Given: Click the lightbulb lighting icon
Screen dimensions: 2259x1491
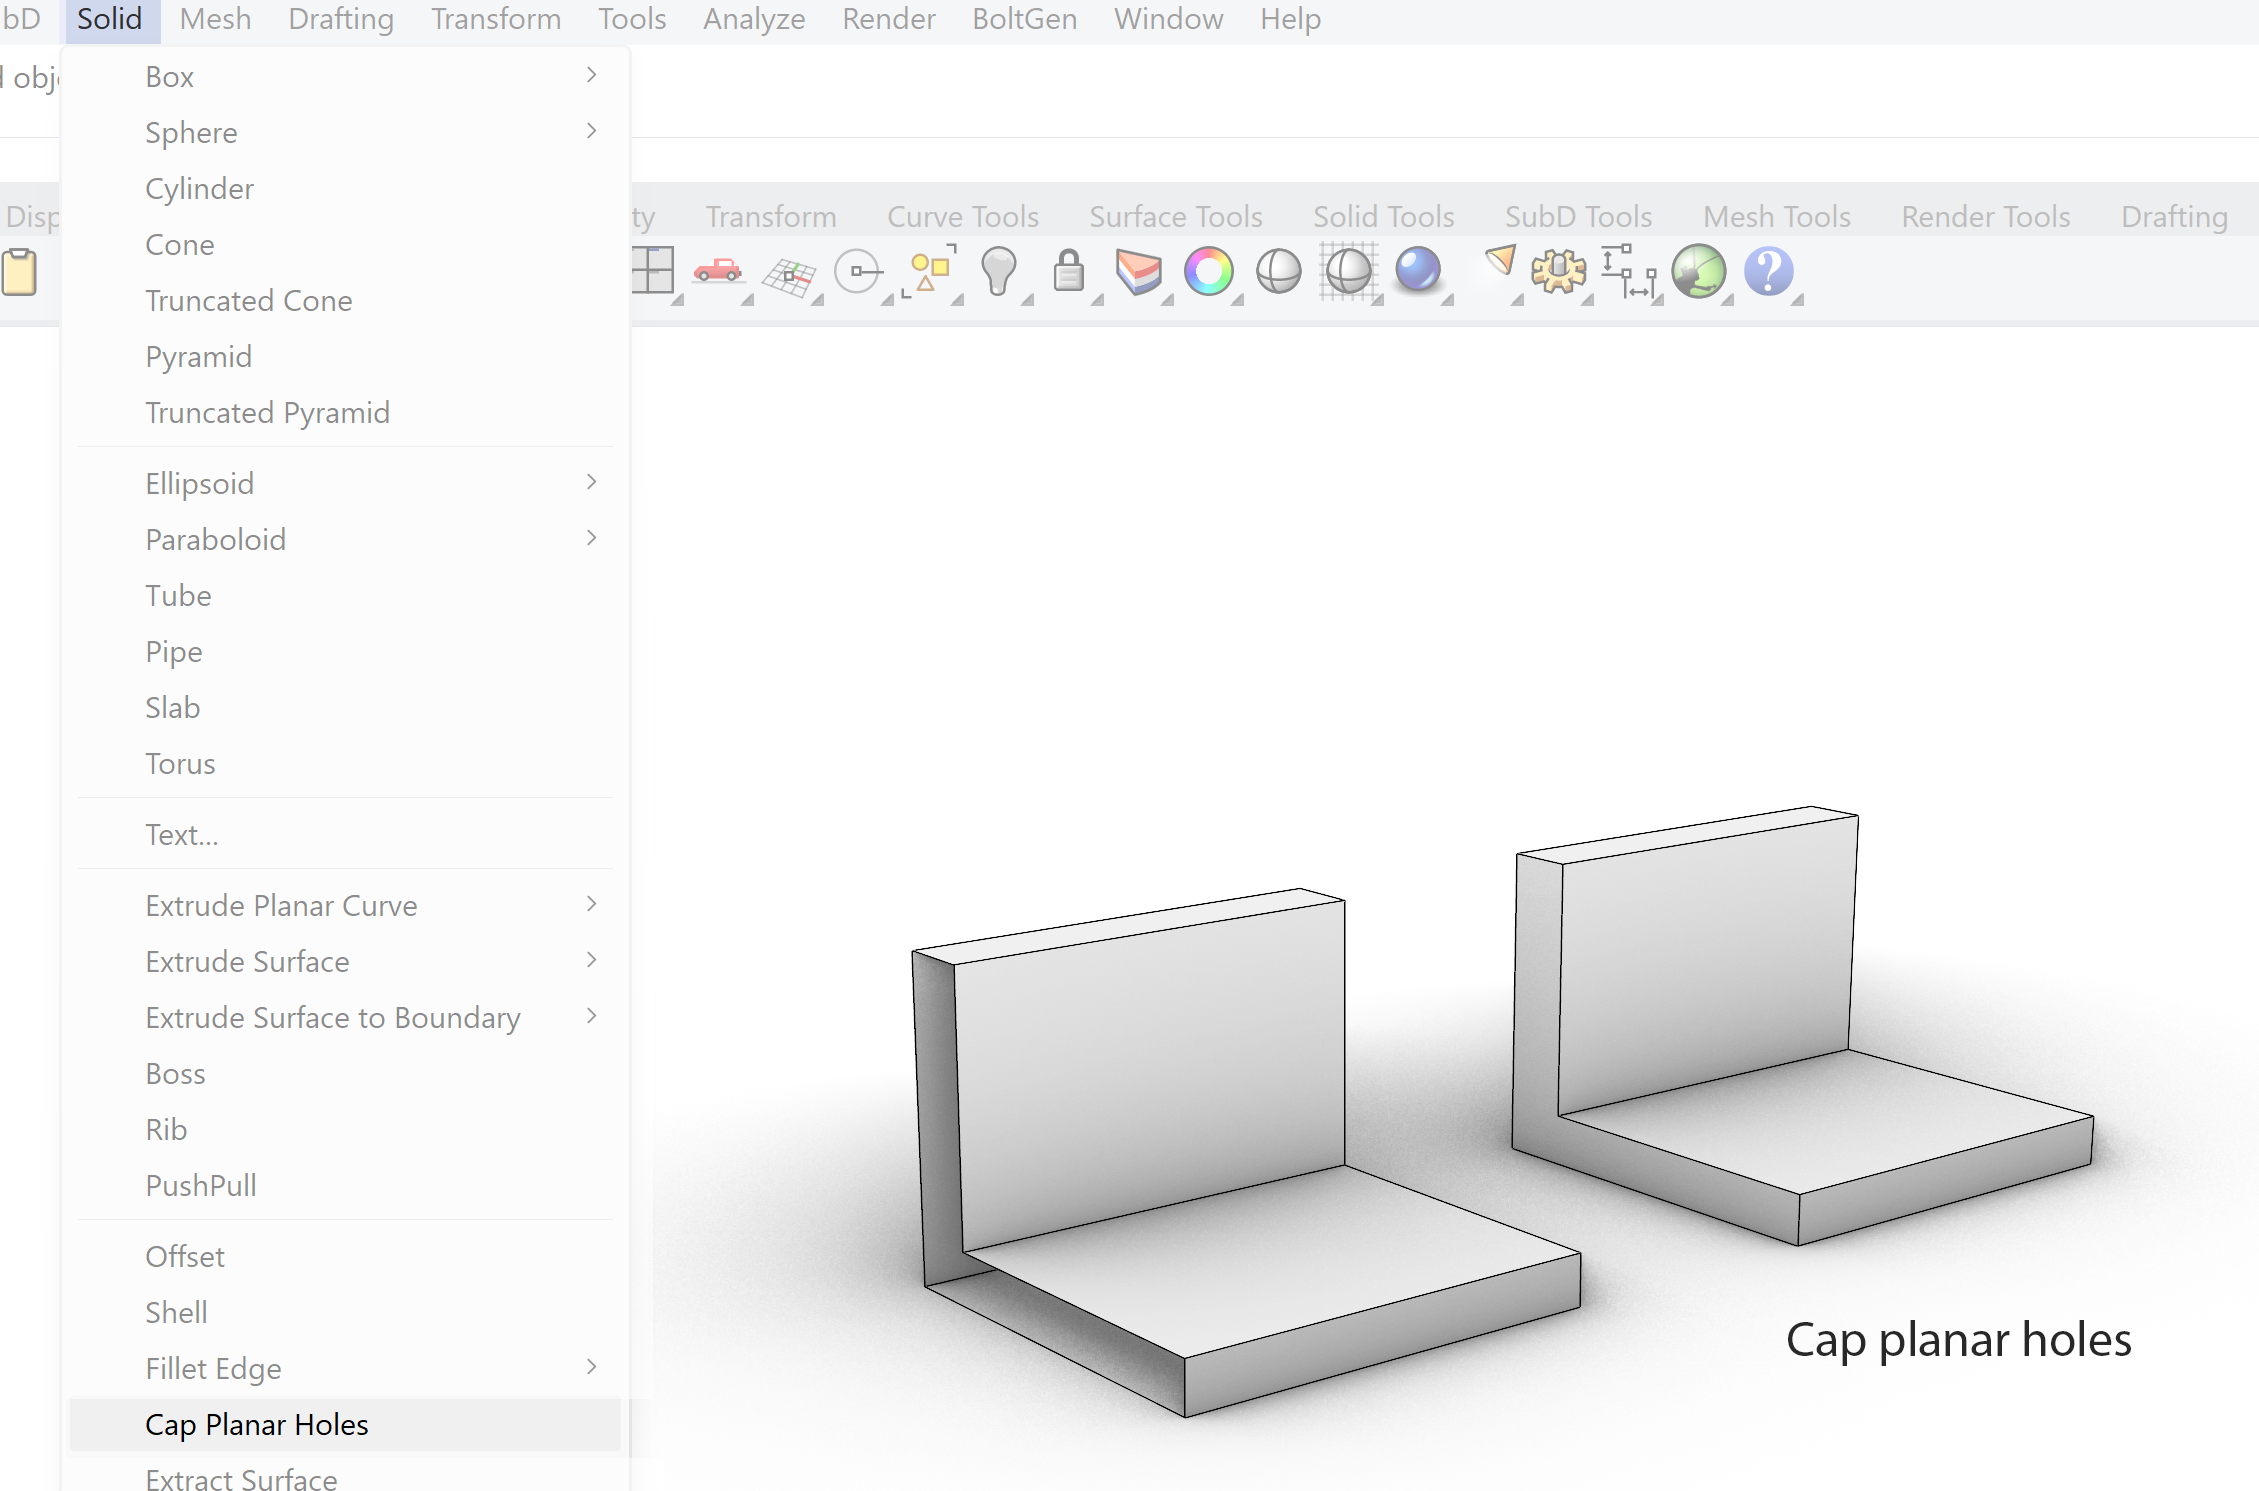Looking at the screenshot, I should click(1001, 271).
